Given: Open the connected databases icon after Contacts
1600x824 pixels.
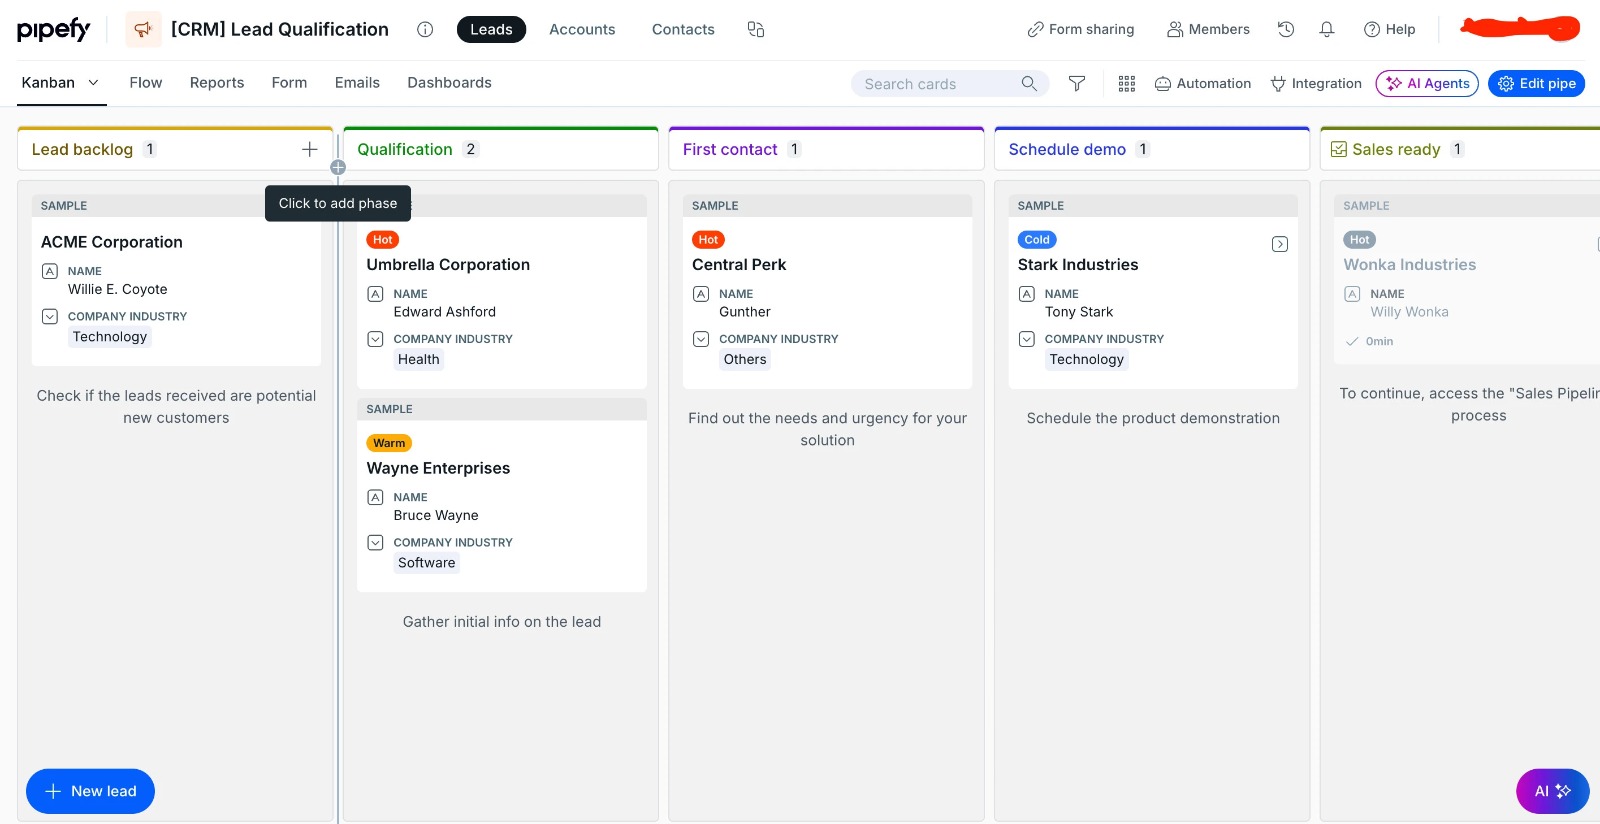Looking at the screenshot, I should coord(756,30).
